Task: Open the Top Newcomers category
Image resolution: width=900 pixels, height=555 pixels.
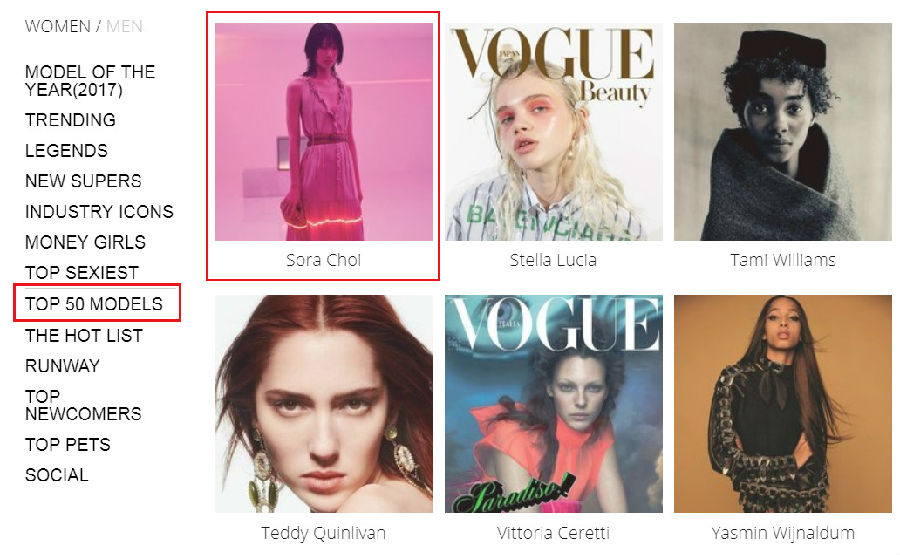Action: tap(83, 405)
